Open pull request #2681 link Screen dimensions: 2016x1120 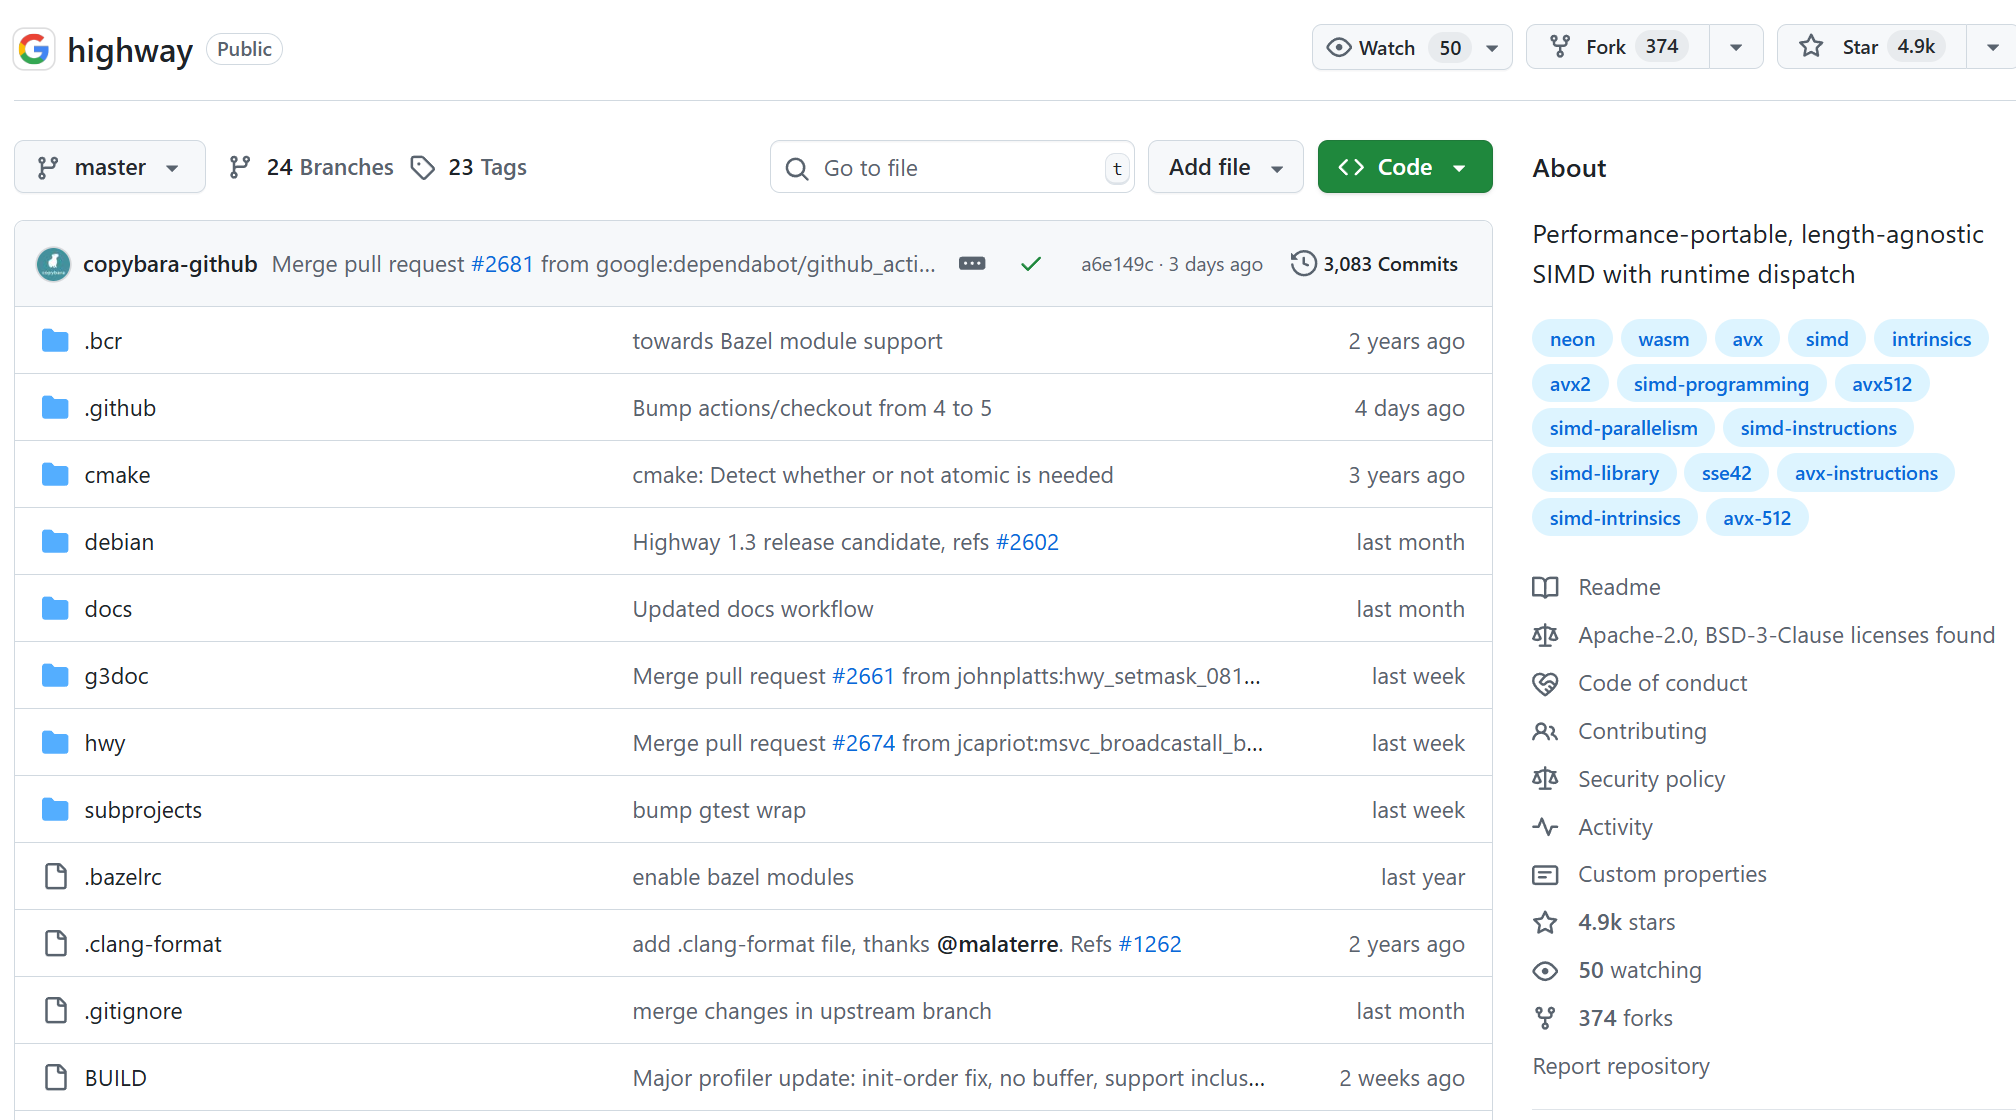tap(502, 264)
